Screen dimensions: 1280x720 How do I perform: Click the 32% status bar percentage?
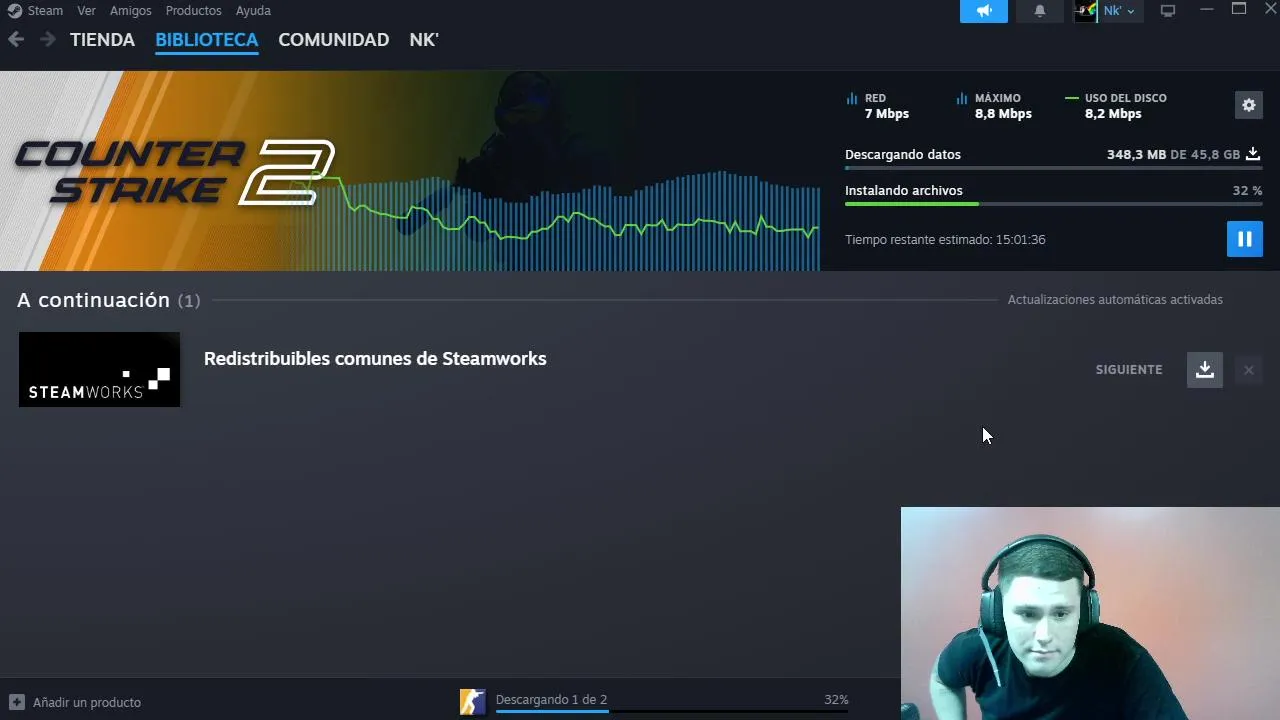pos(836,700)
